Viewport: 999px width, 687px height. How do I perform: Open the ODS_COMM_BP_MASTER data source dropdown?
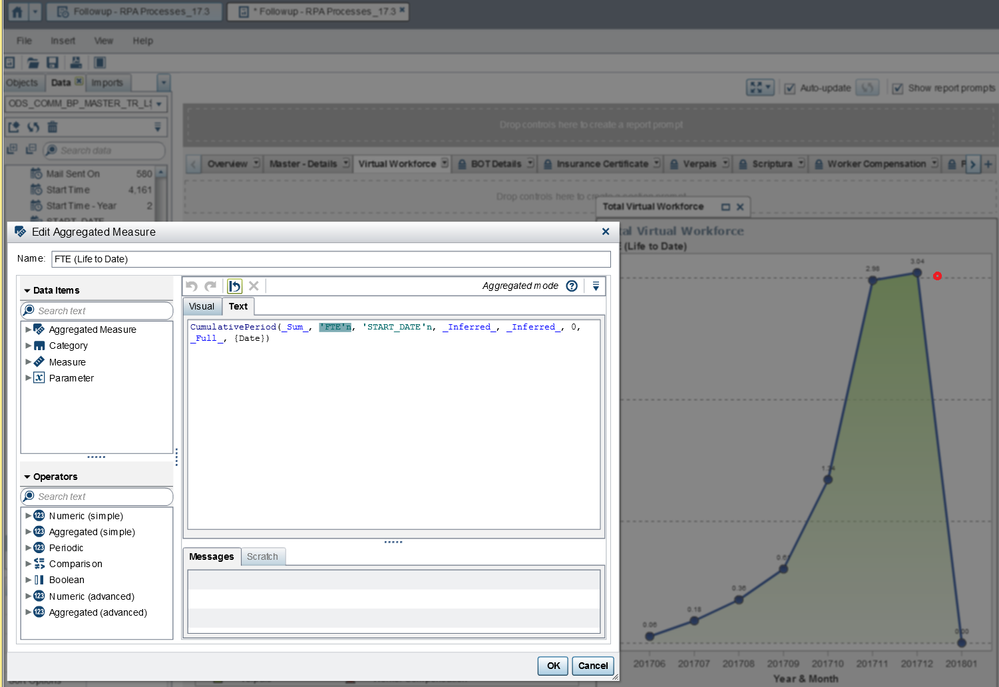159,104
